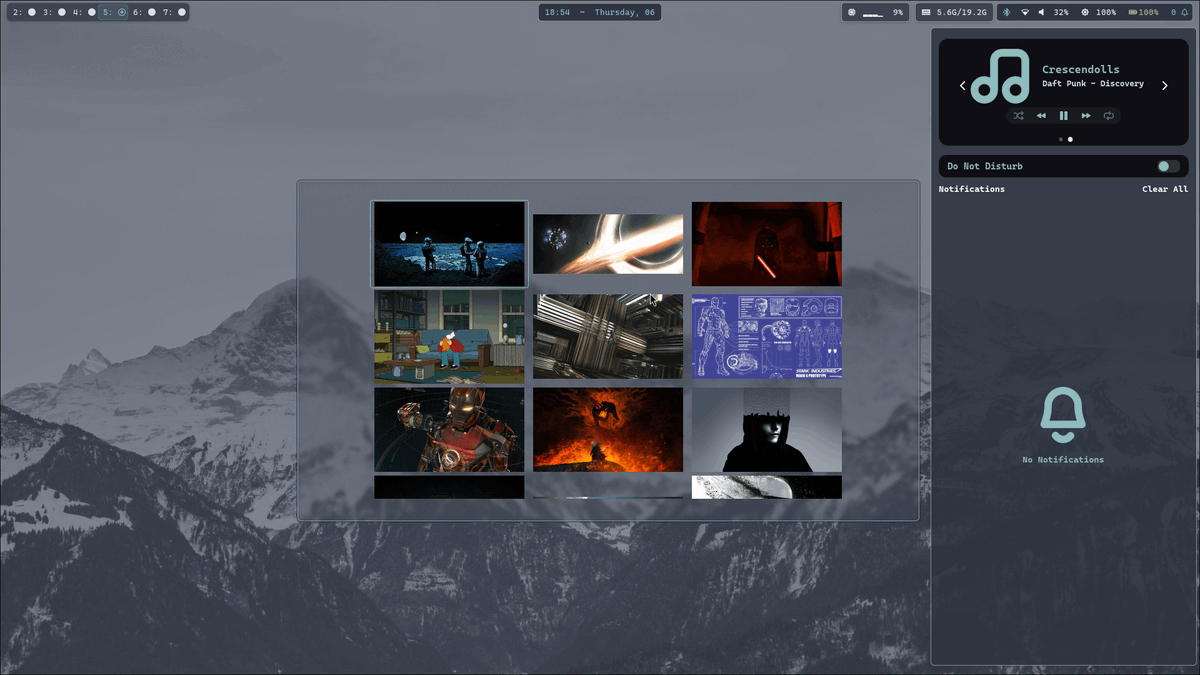Click the large No Notifications bell icon
The height and width of the screenshot is (675, 1200).
[x=1063, y=416]
